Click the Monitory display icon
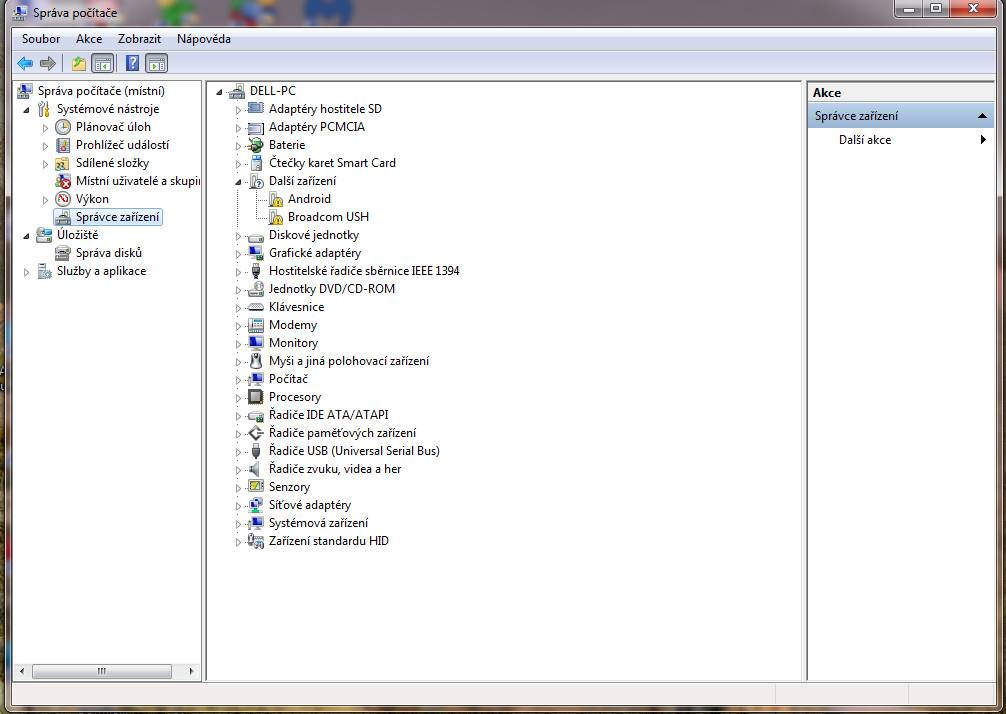Image resolution: width=1006 pixels, height=714 pixels. click(255, 343)
